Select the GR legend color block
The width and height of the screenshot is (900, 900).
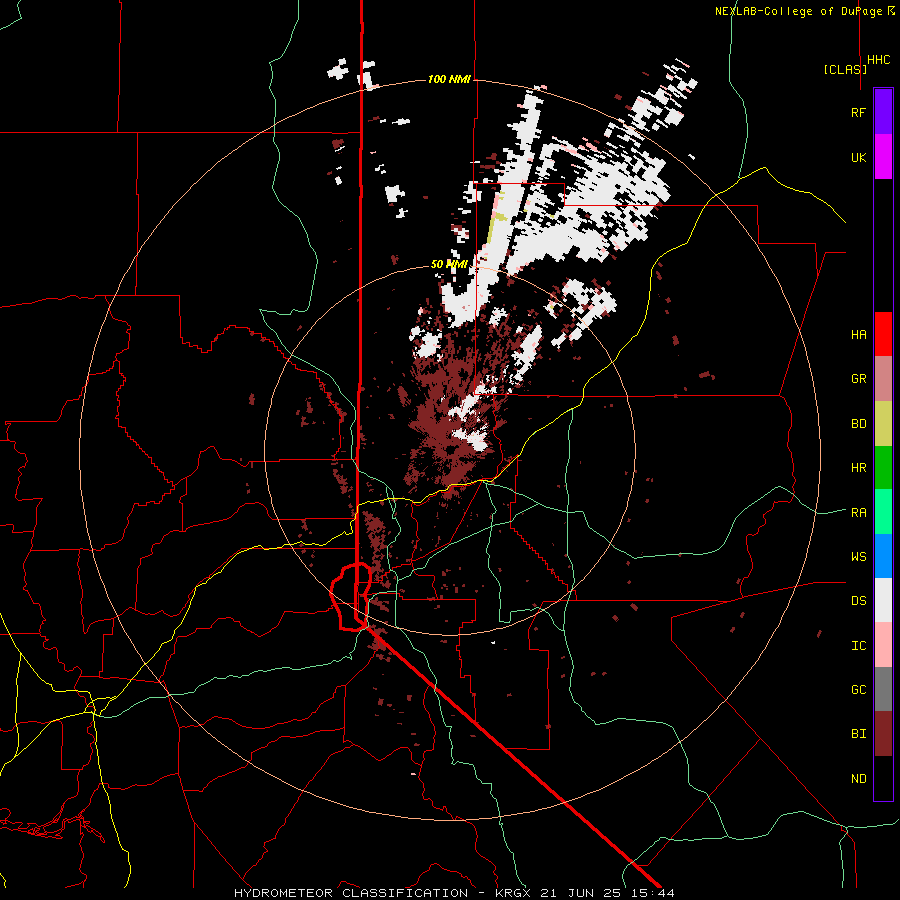point(883,378)
